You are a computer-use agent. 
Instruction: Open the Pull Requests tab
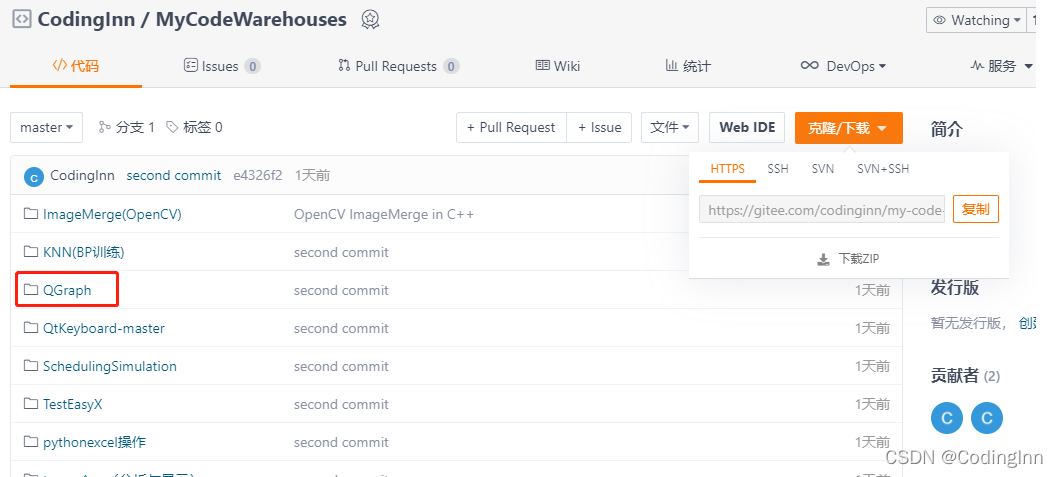(398, 65)
